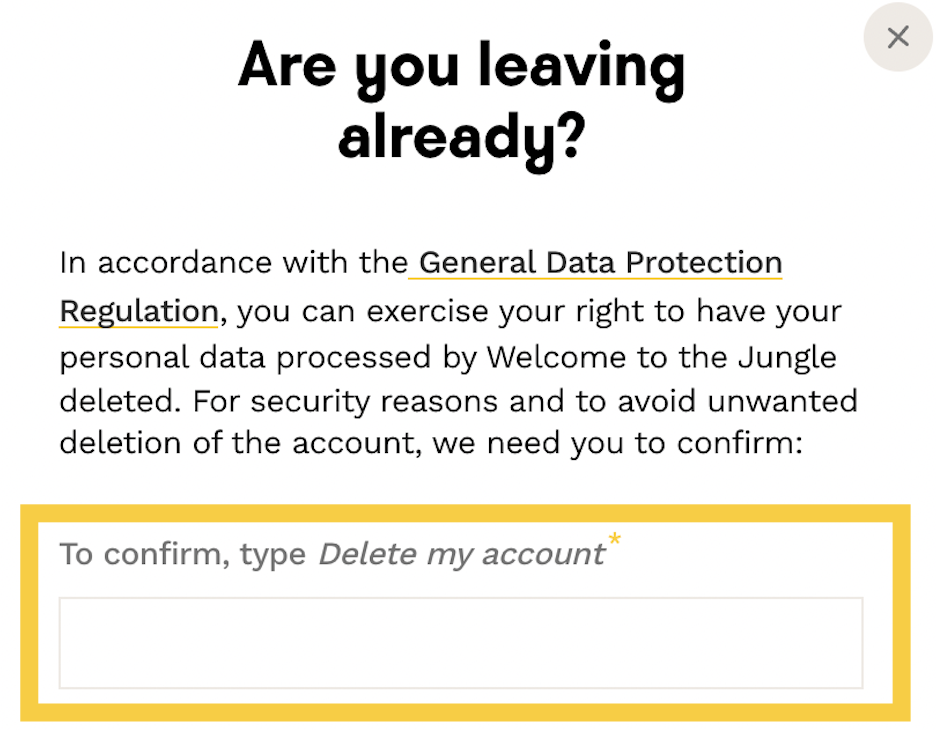Focus the delete confirmation text field
The width and height of the screenshot is (936, 730).
pos(460,643)
